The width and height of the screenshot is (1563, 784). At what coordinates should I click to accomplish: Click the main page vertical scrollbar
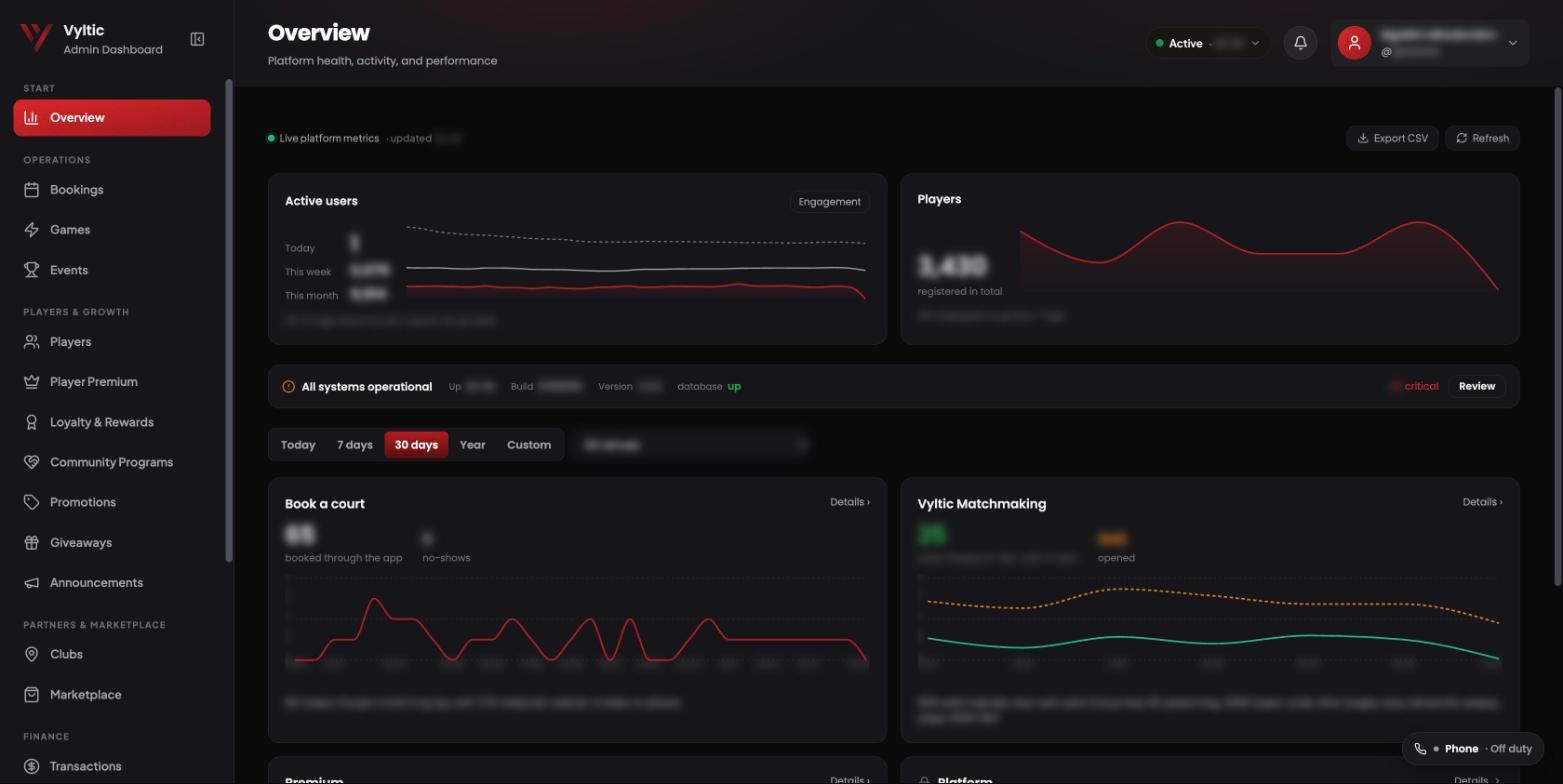tap(1557, 336)
